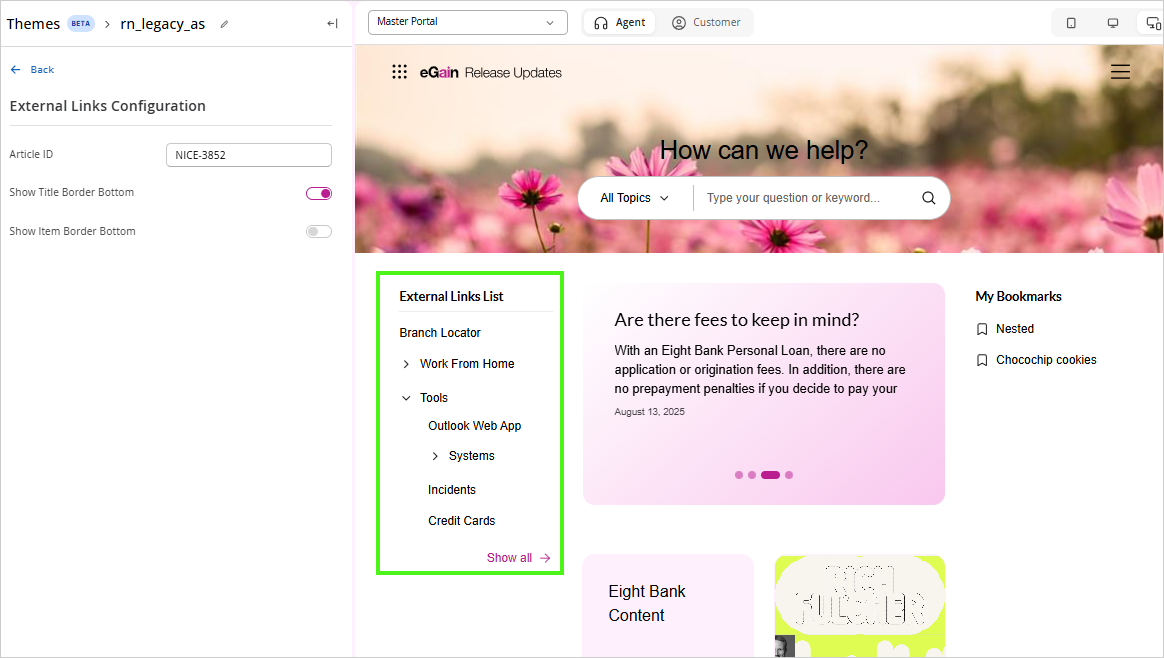Select the multi-device preview icon
This screenshot has height=658, width=1164.
1151,22
